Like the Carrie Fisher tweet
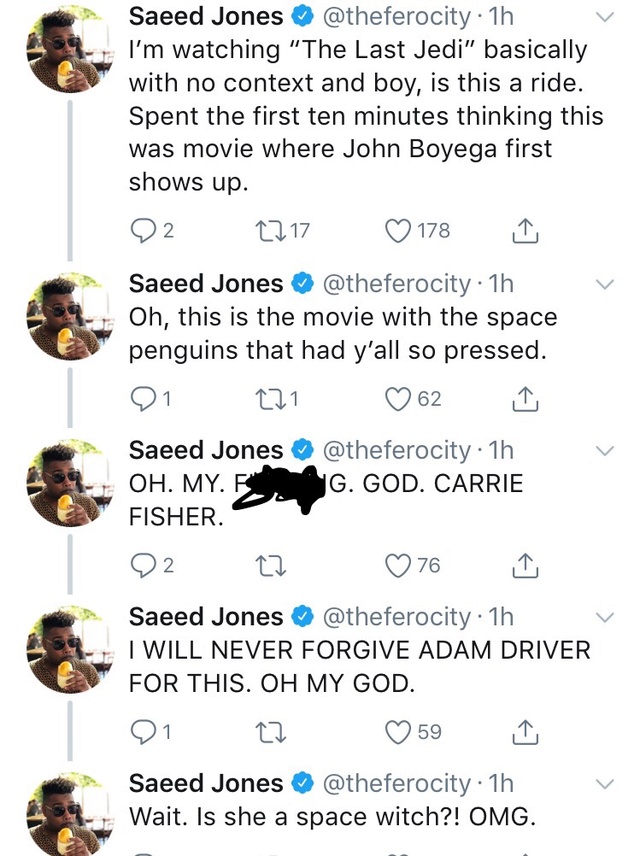 pyautogui.click(x=399, y=565)
